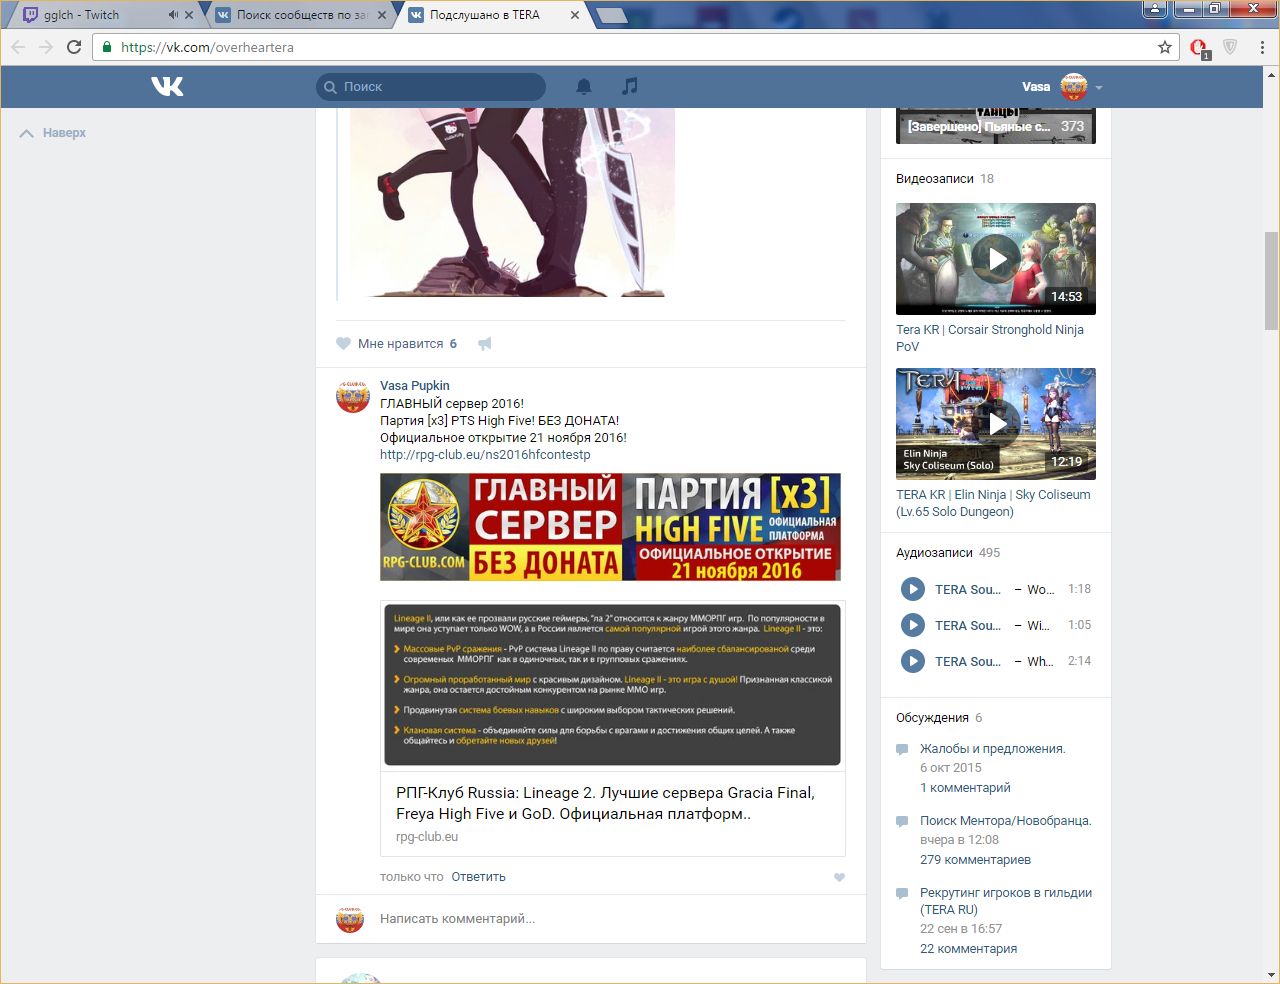Switch to the Поиск сообществ tab
This screenshot has height=984, width=1280.
[302, 15]
